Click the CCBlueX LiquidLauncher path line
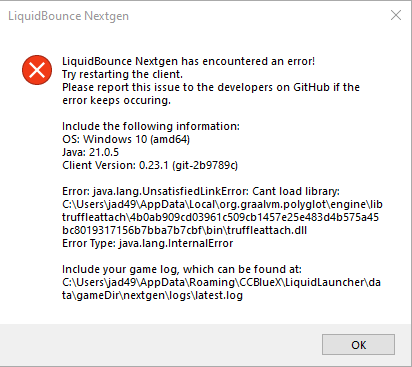This screenshot has height=367, width=412. tap(221, 282)
